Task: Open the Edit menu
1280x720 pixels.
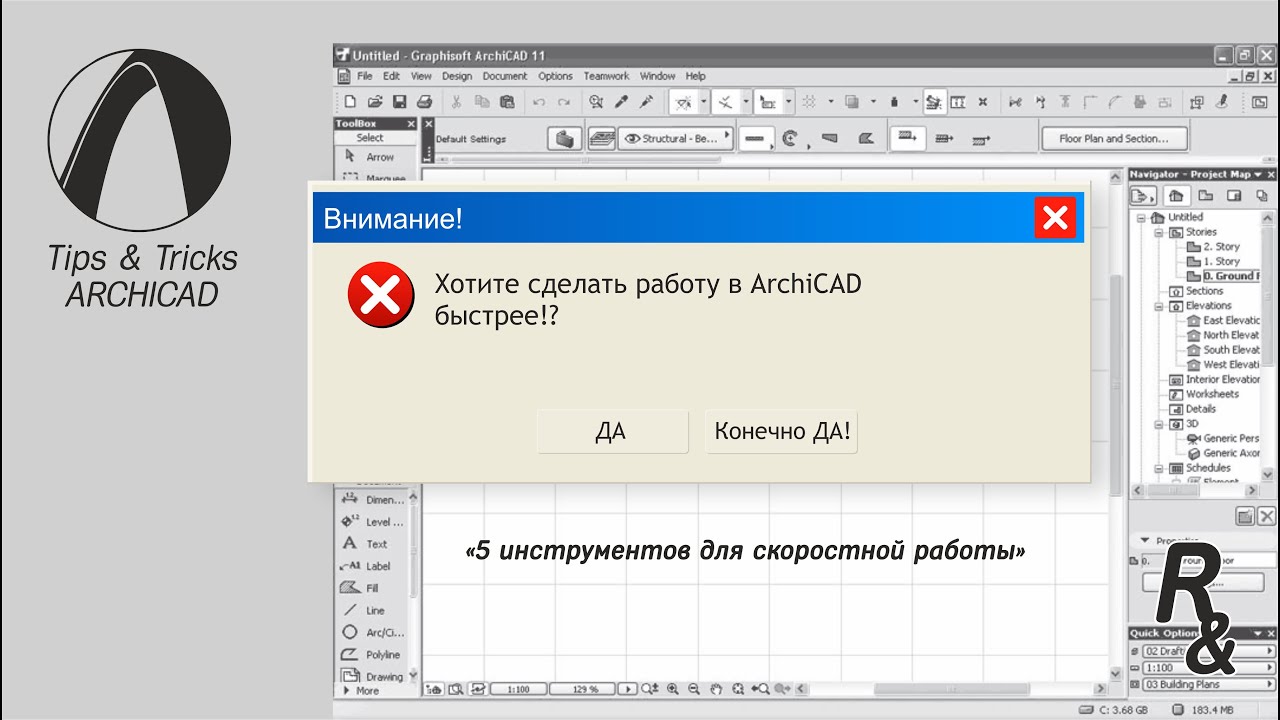Action: pos(391,76)
